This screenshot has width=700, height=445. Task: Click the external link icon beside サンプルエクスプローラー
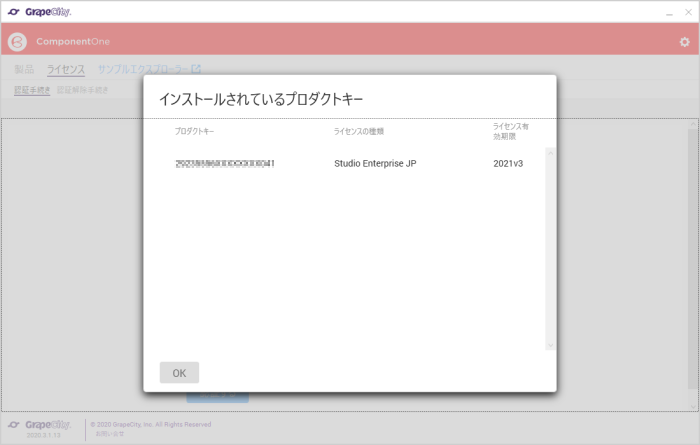(x=196, y=69)
